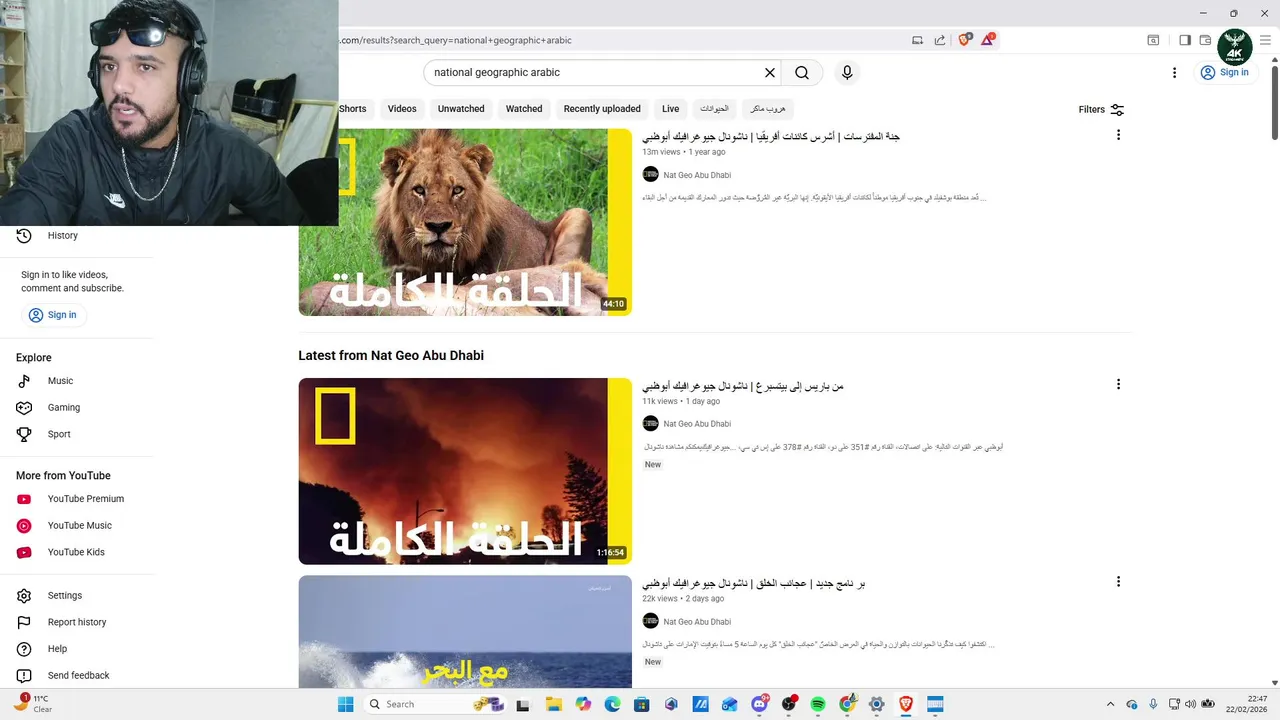Open the browser hamburger menu
1280x720 pixels.
pos(1265,40)
